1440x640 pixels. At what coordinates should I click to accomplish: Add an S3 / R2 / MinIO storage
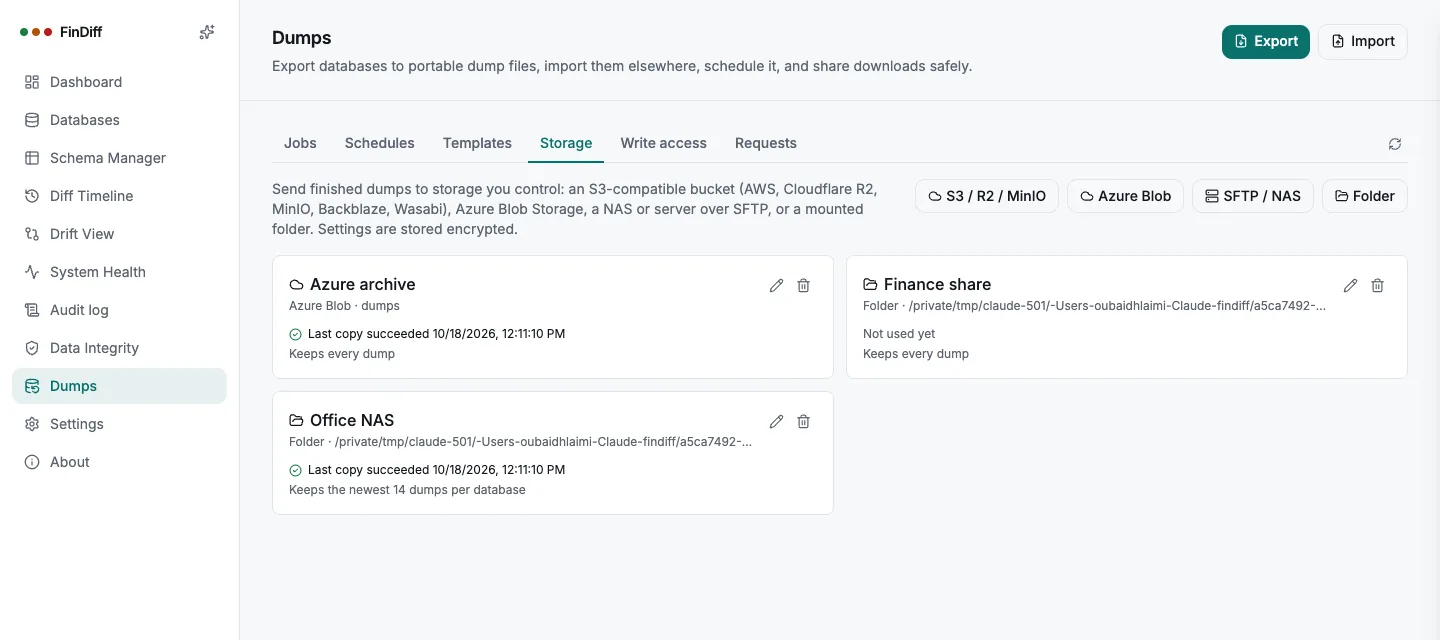tap(986, 196)
